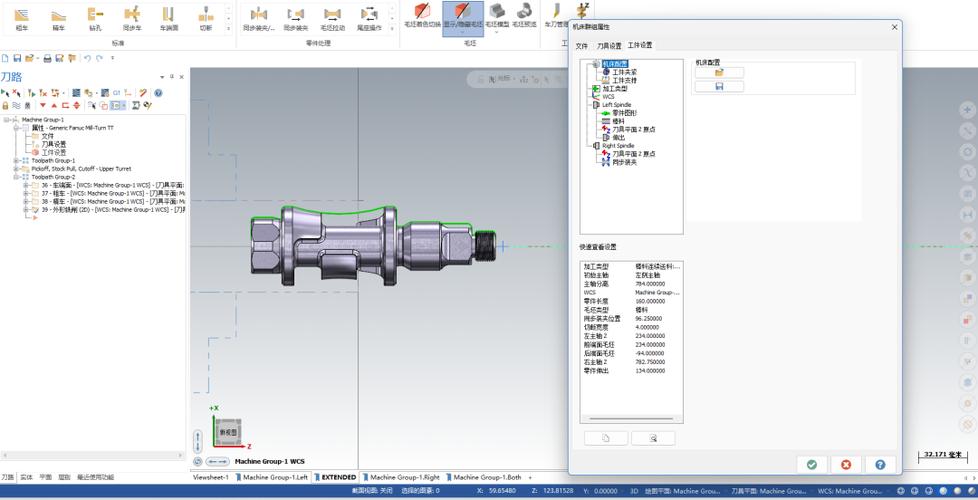This screenshot has height=500, width=978.
Task: Click the horizontal scrollbar in quick view list
Action: [x=631, y=419]
